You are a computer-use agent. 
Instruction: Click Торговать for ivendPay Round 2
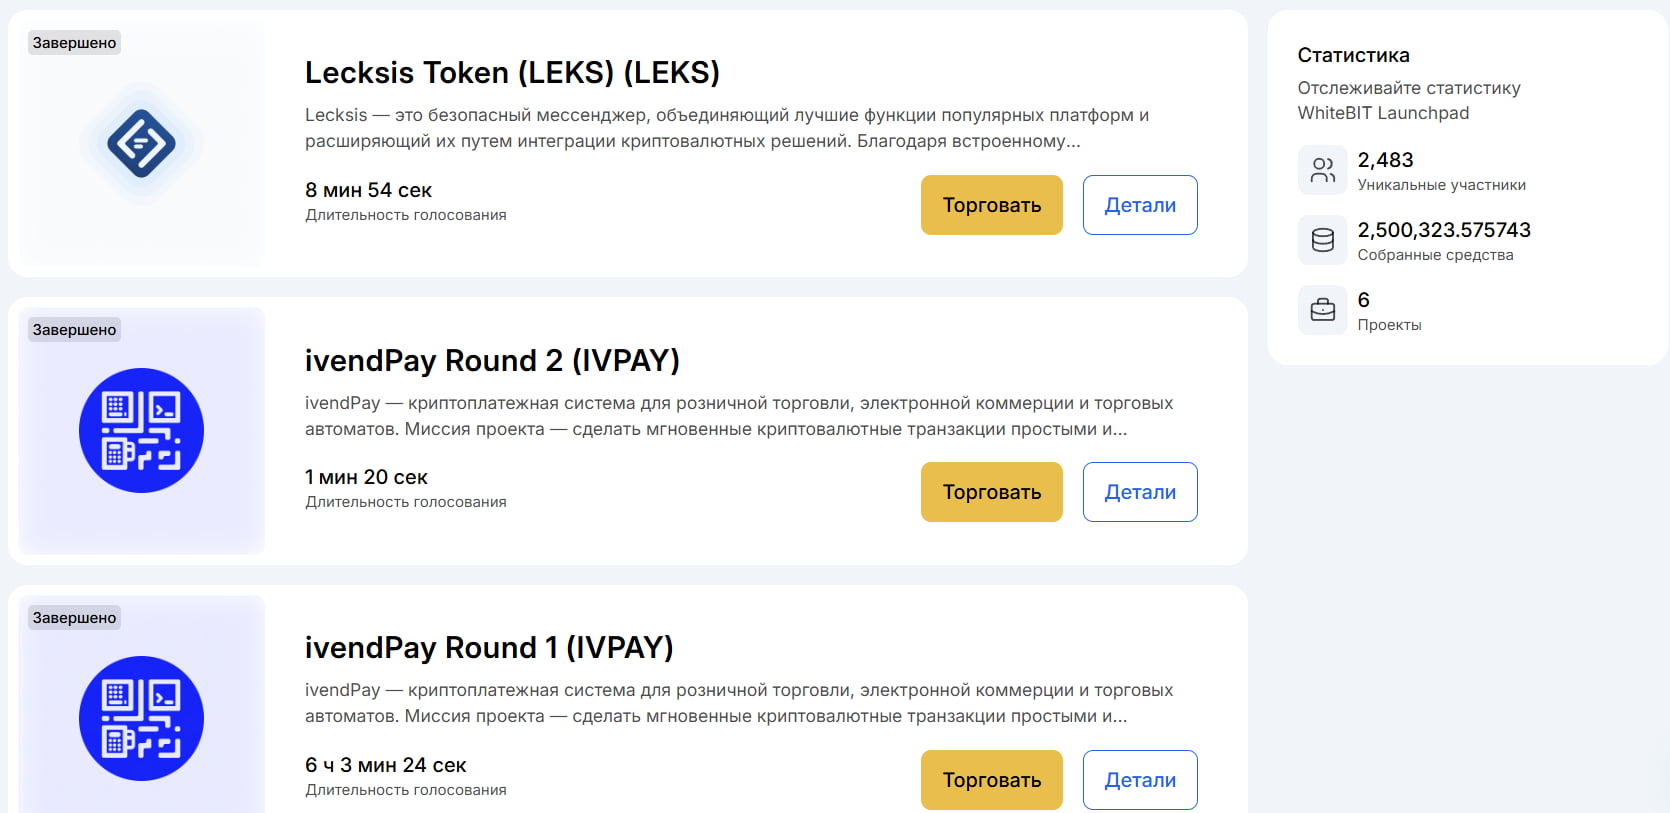coord(992,492)
